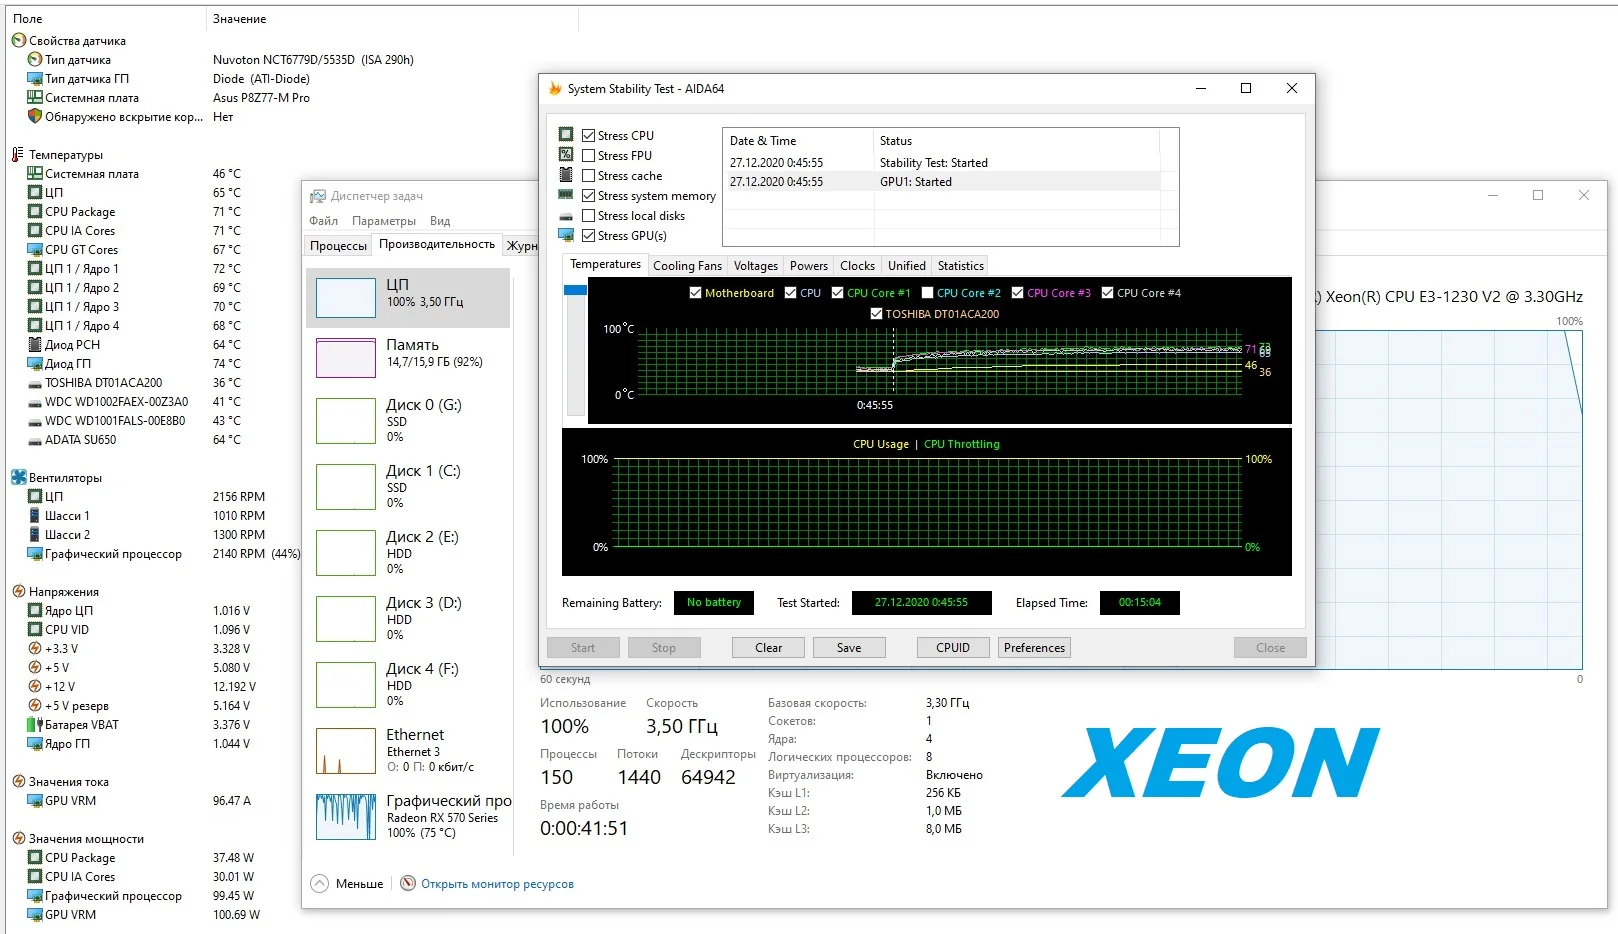Open the Открыть монитор ресурсов link
Screen dimensions: 1618x934
click(497, 884)
